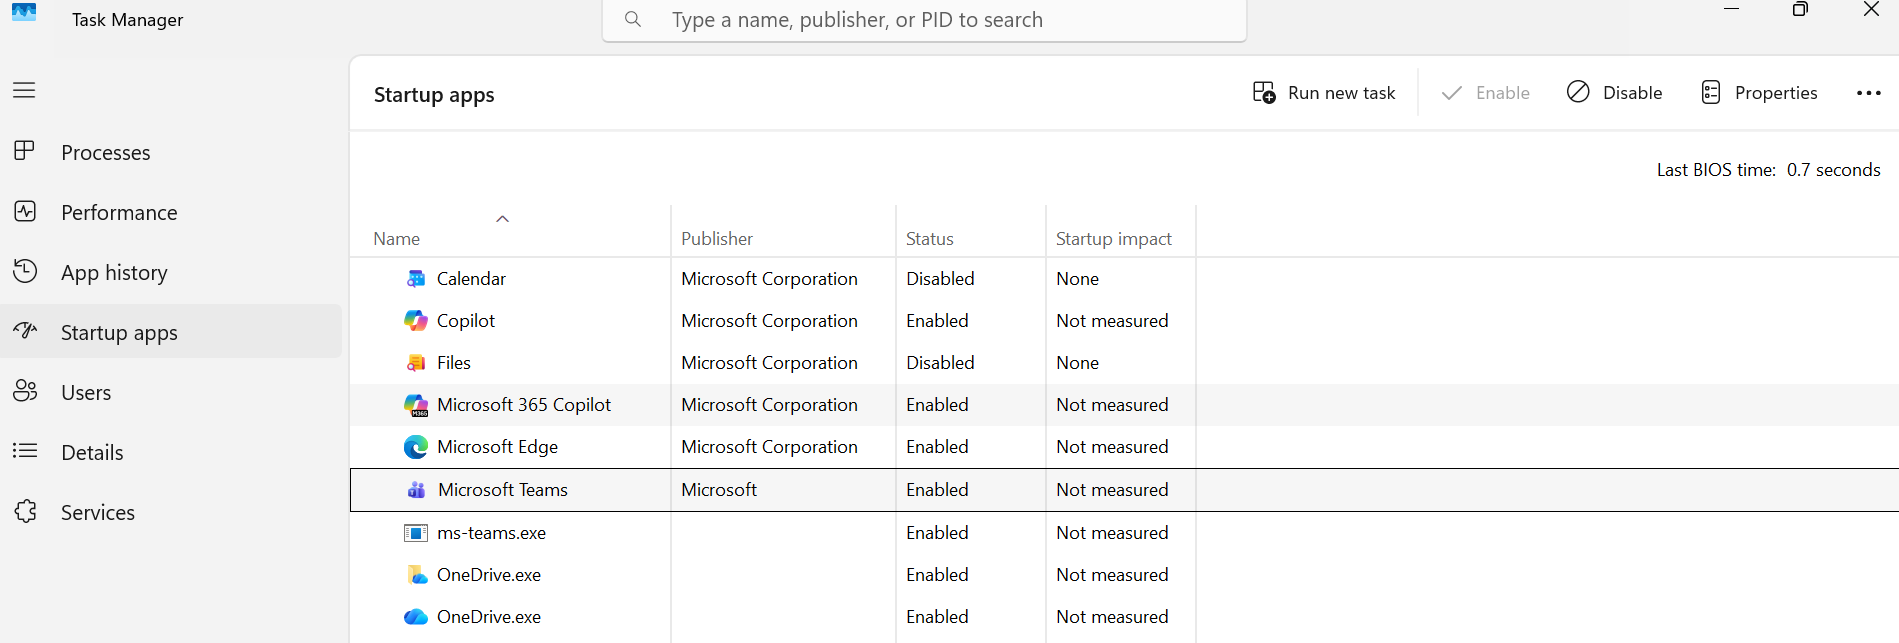Click the Enable checkmark icon

click(1452, 93)
